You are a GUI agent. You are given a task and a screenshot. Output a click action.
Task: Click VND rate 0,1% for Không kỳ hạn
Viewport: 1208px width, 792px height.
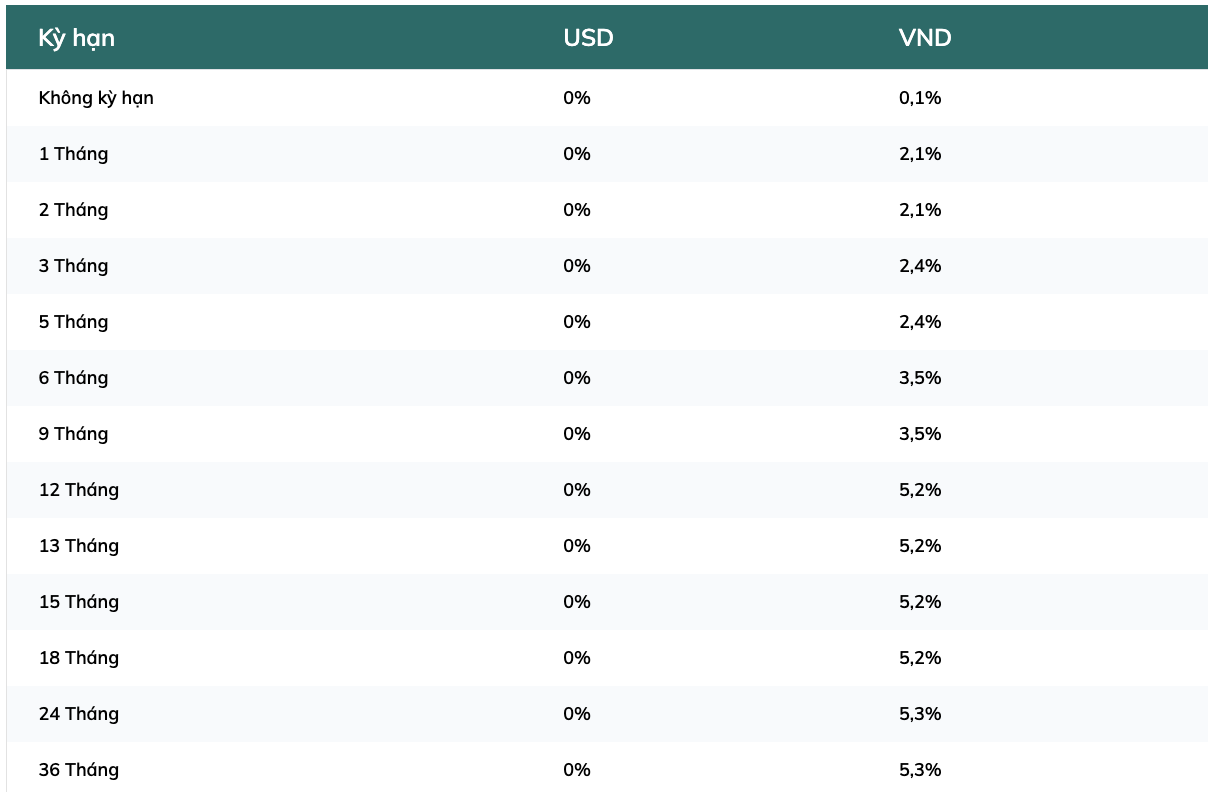click(x=920, y=98)
